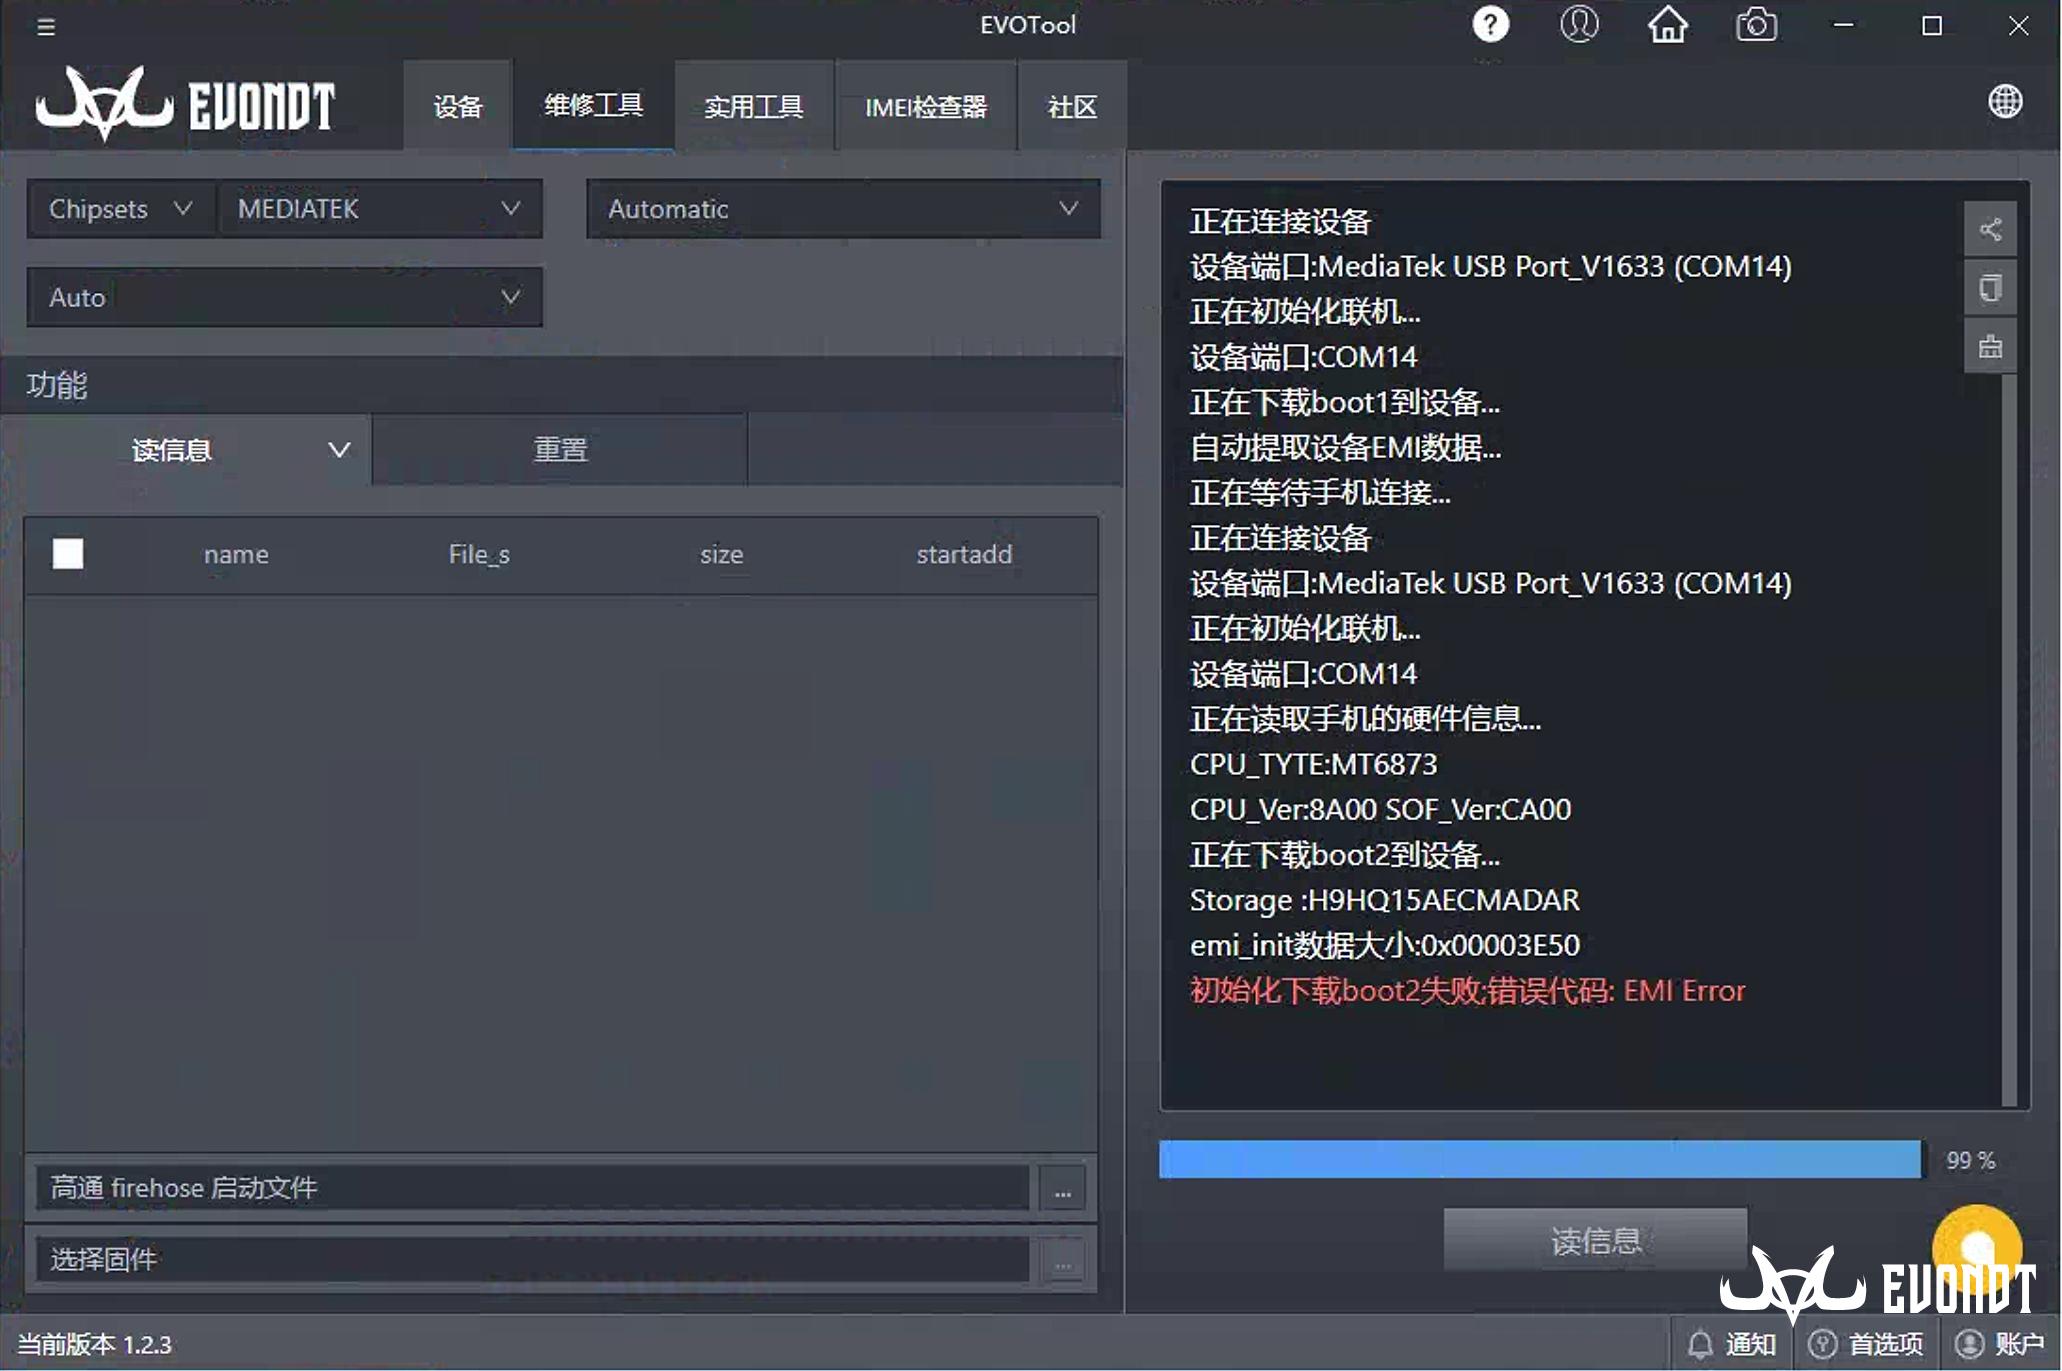Go to the 社区 tab
This screenshot has width=2062, height=1371.
click(1072, 106)
